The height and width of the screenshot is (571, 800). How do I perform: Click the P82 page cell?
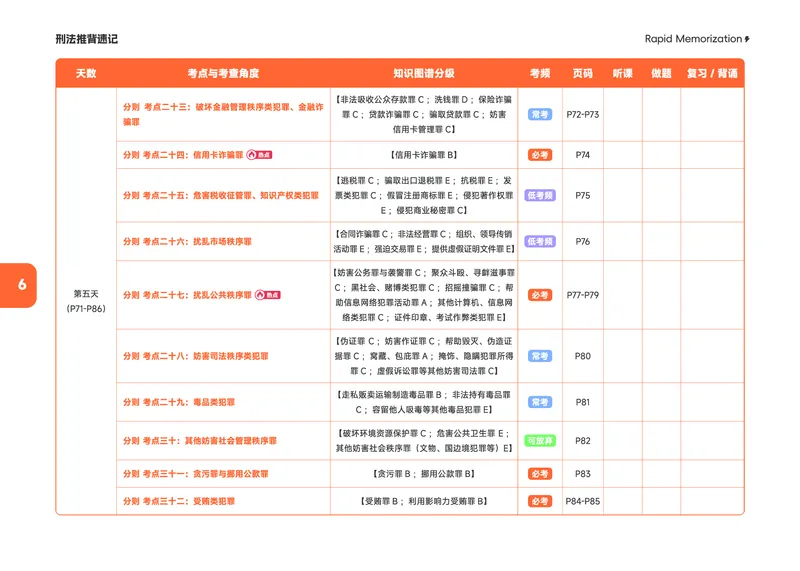click(x=583, y=440)
